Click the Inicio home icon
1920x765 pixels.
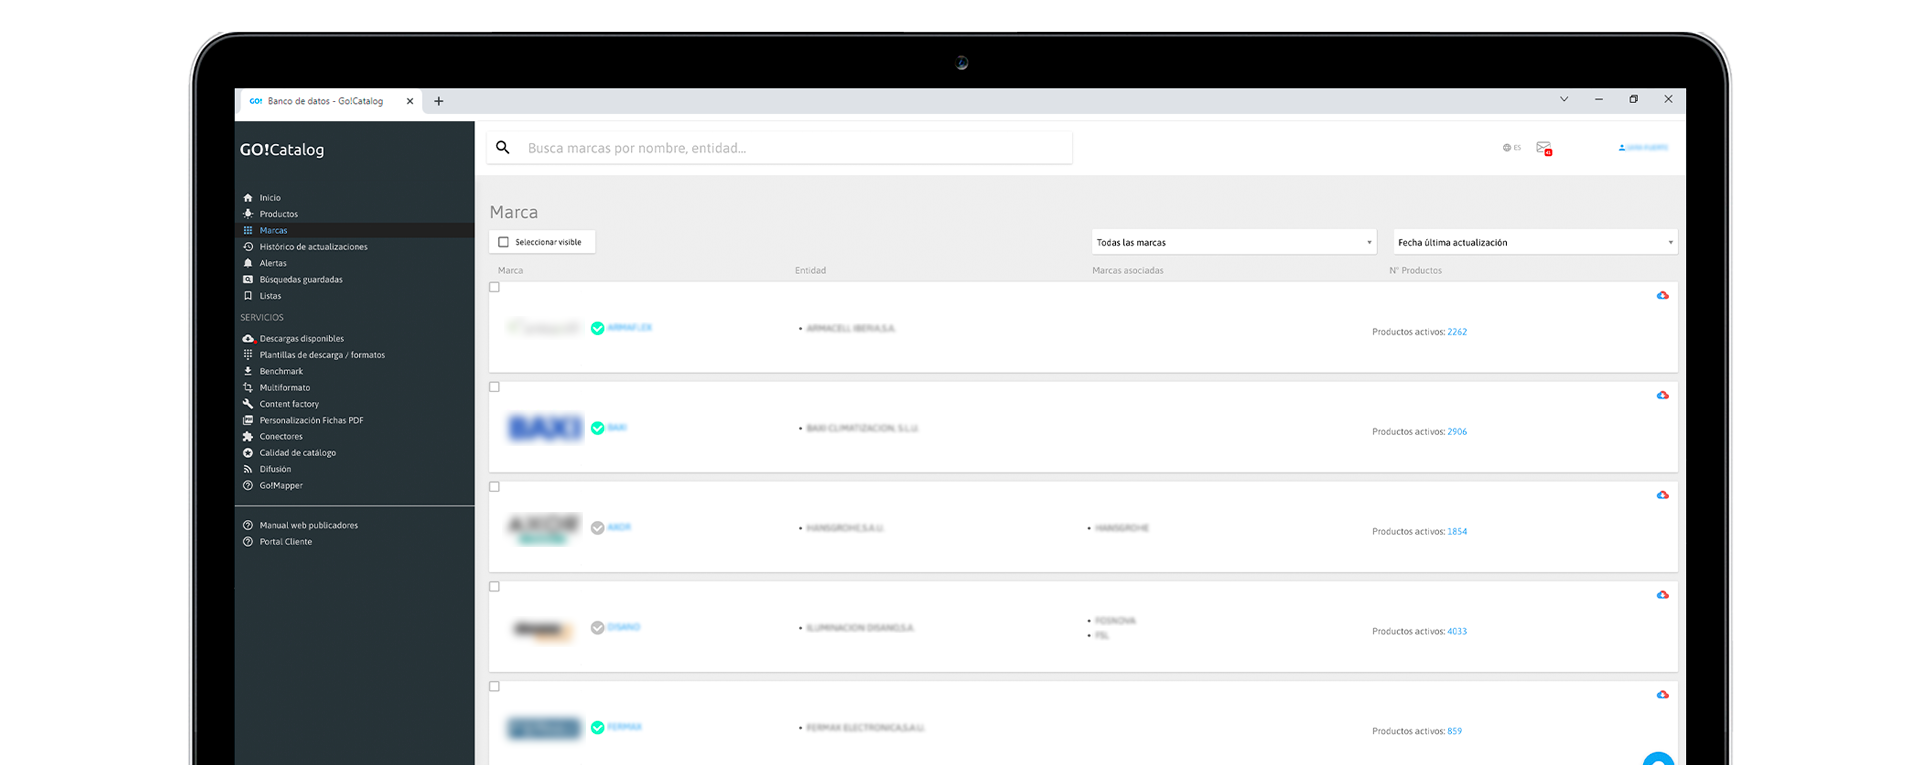pos(248,198)
